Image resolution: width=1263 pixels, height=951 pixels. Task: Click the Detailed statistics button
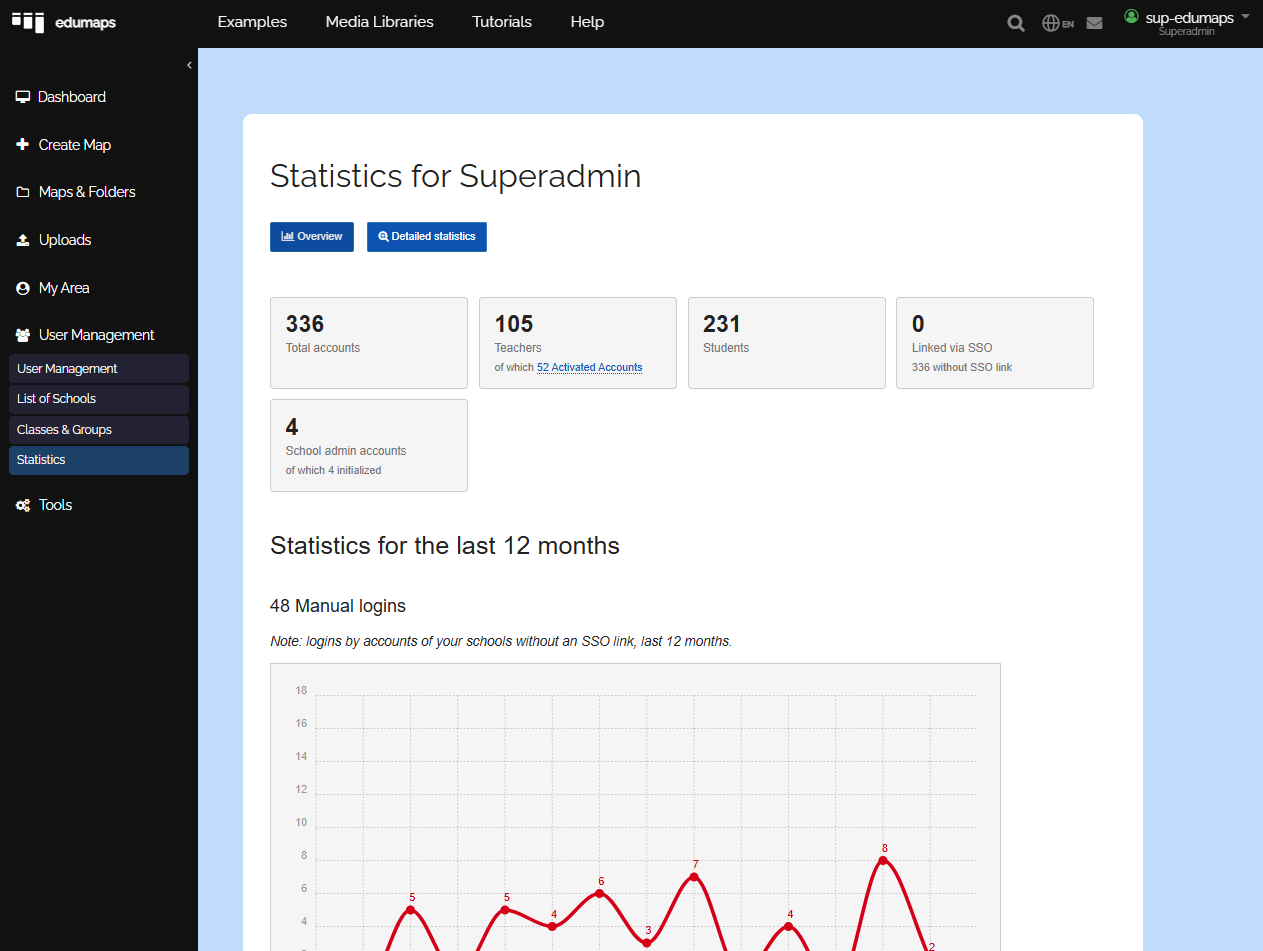pos(427,237)
